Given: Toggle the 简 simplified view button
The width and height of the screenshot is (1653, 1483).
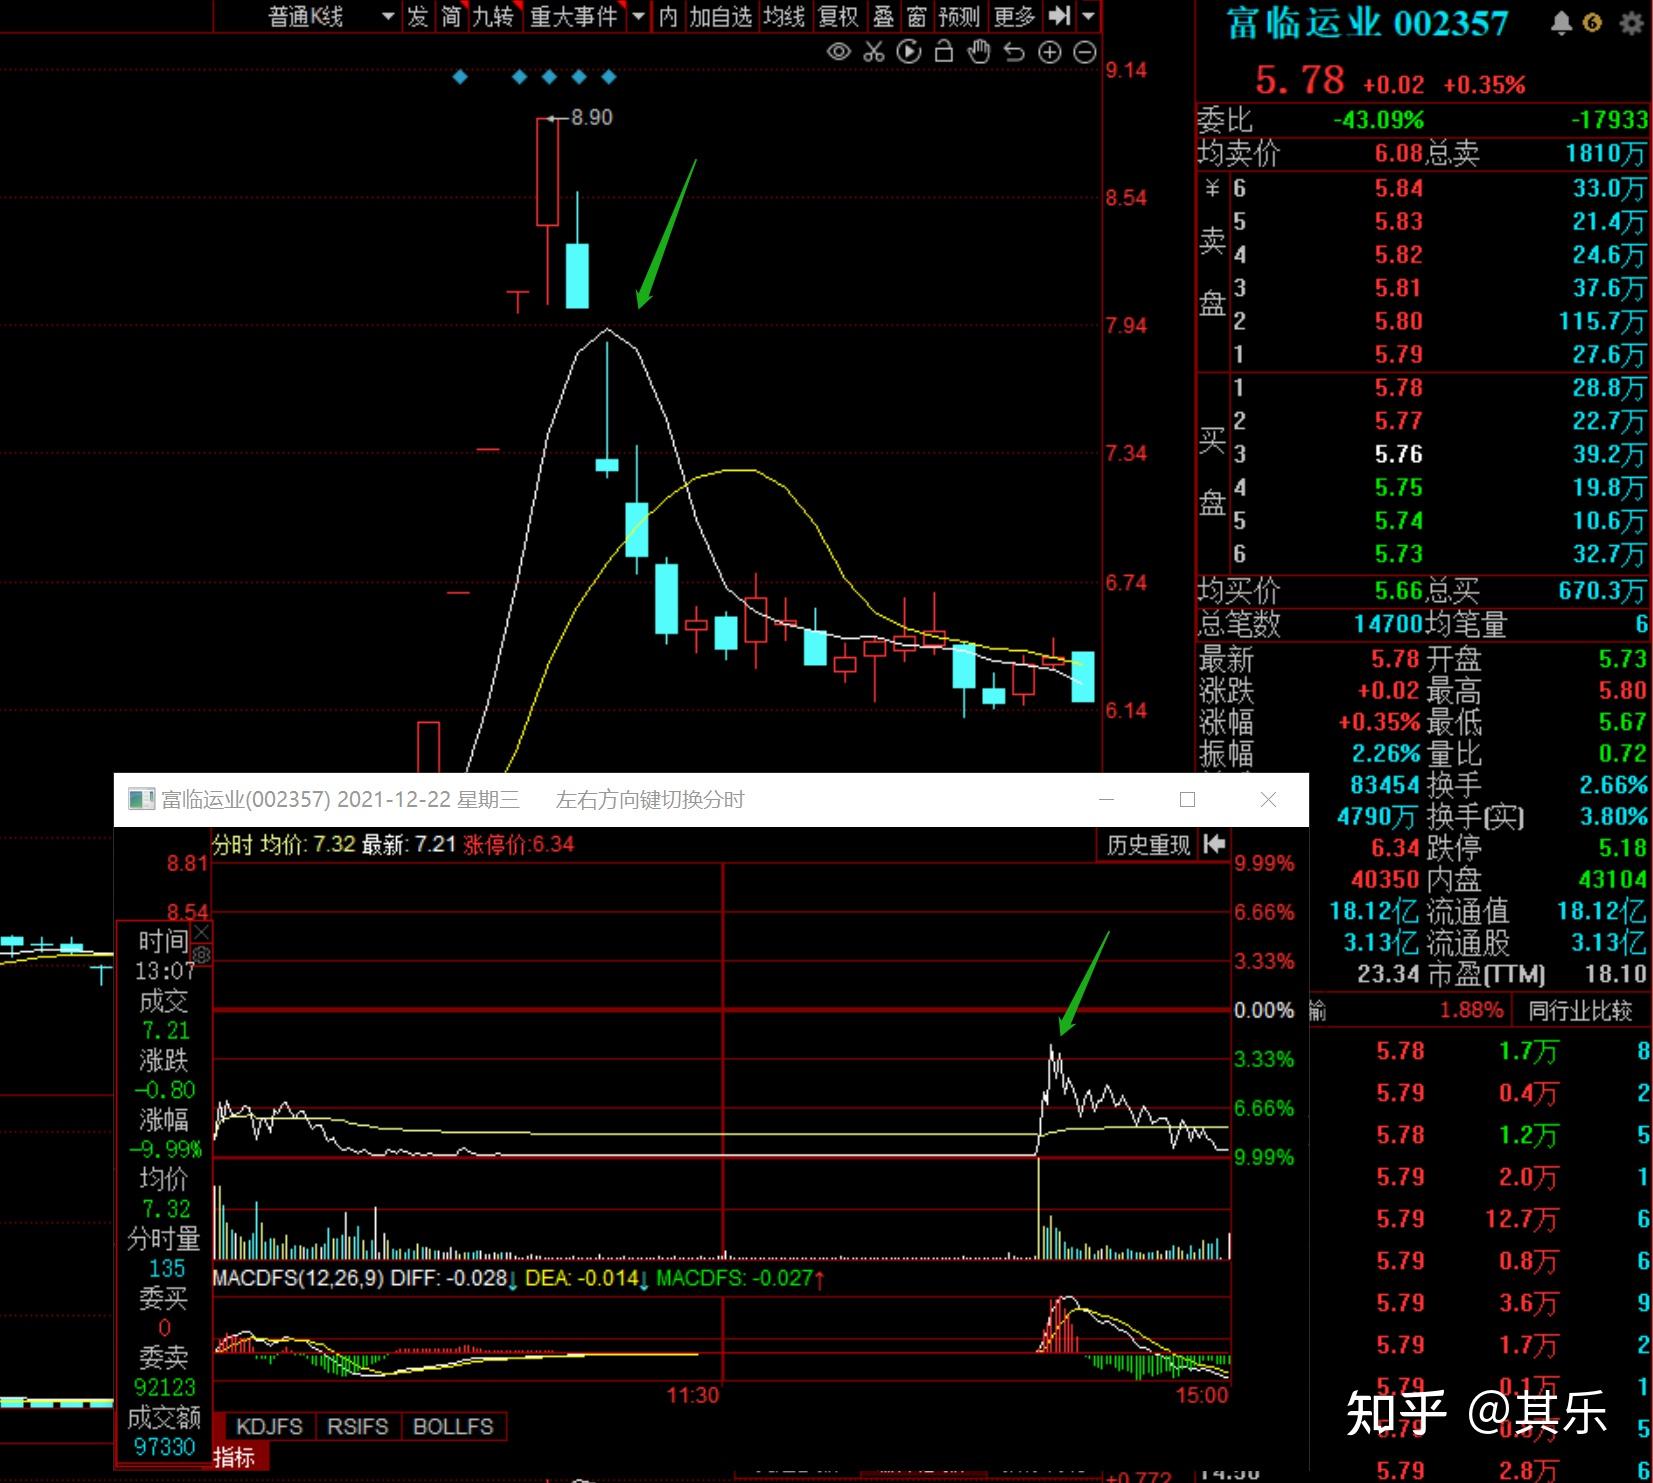Looking at the screenshot, I should pos(451,16).
